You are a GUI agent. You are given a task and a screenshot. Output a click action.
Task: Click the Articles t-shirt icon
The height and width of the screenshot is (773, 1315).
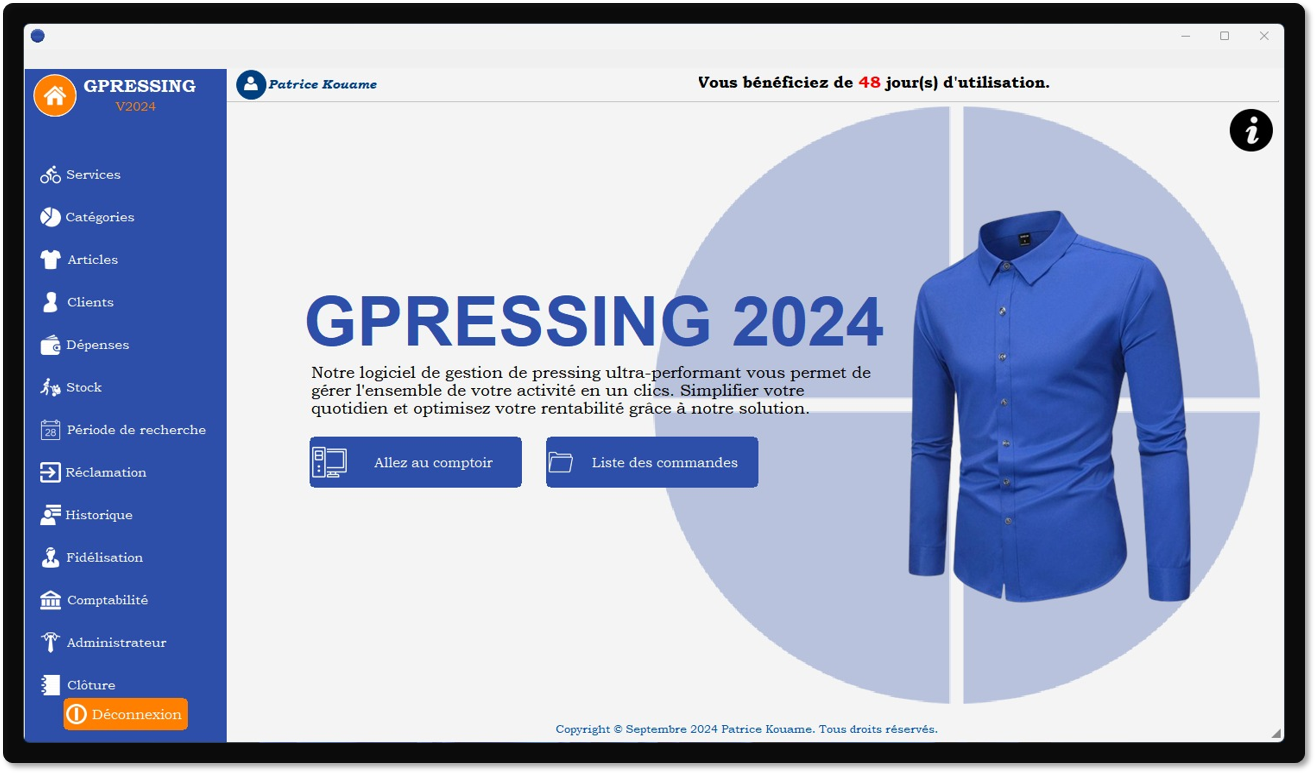50,260
